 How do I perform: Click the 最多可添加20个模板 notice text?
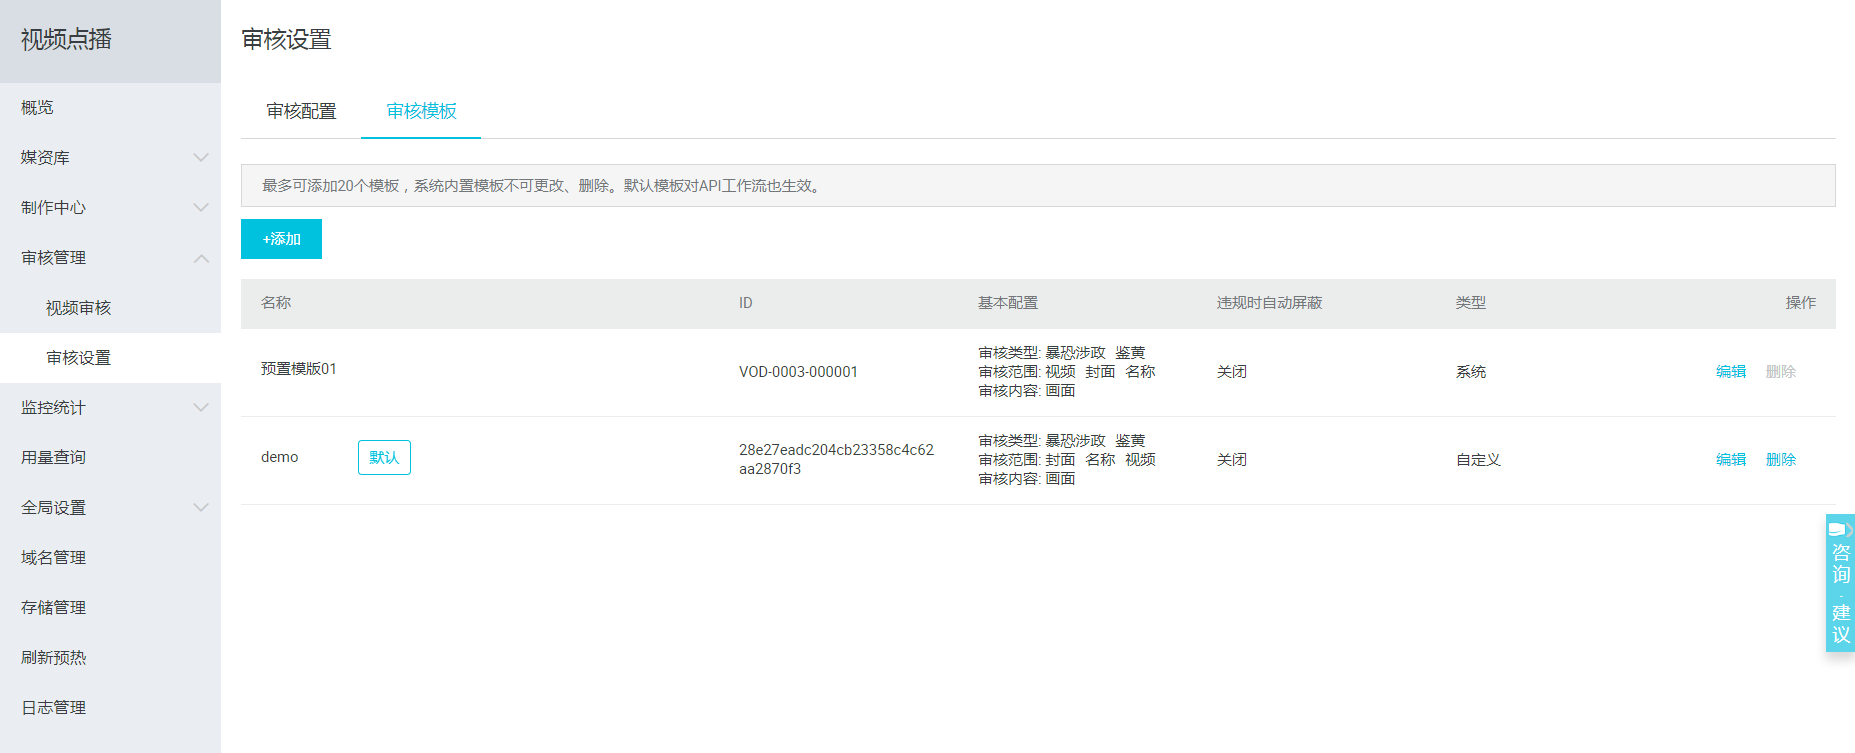(542, 186)
